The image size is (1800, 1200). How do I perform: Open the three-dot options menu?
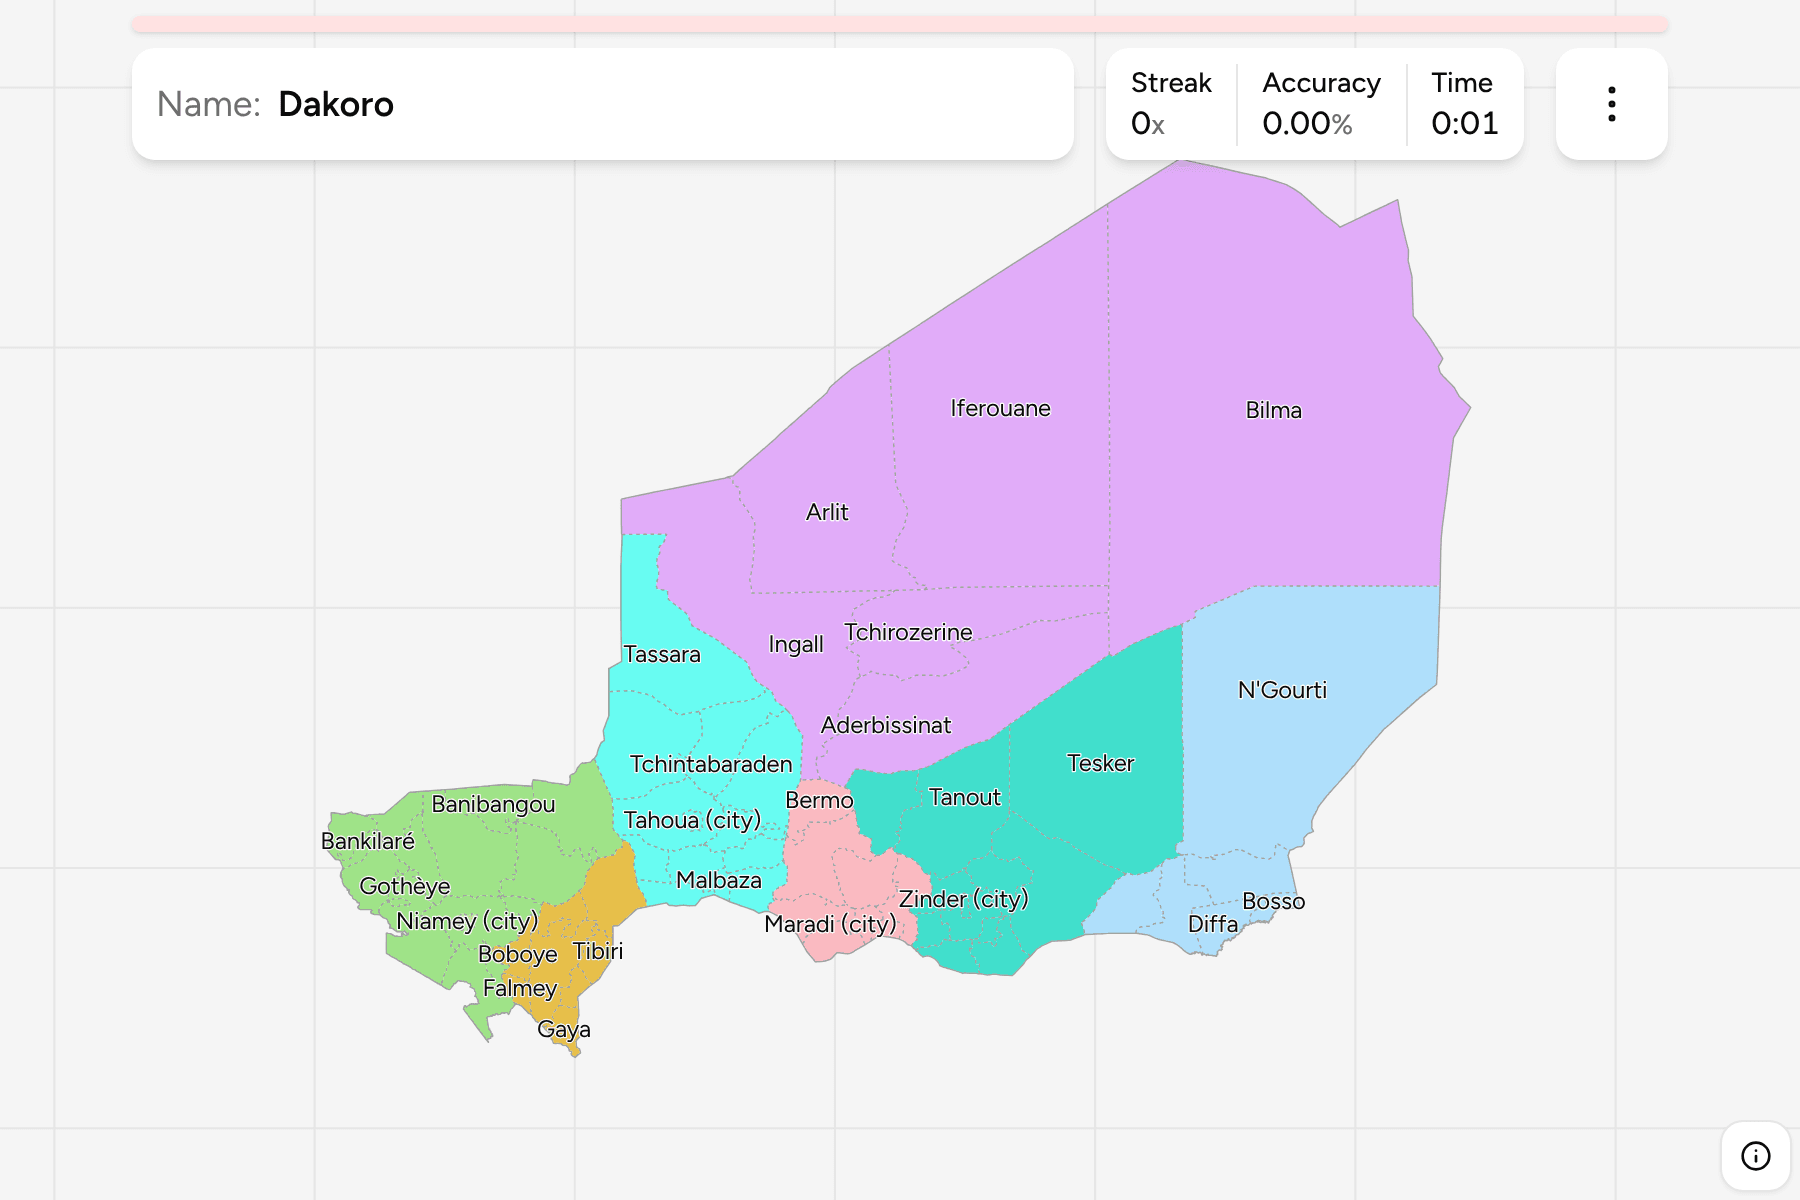1611,104
